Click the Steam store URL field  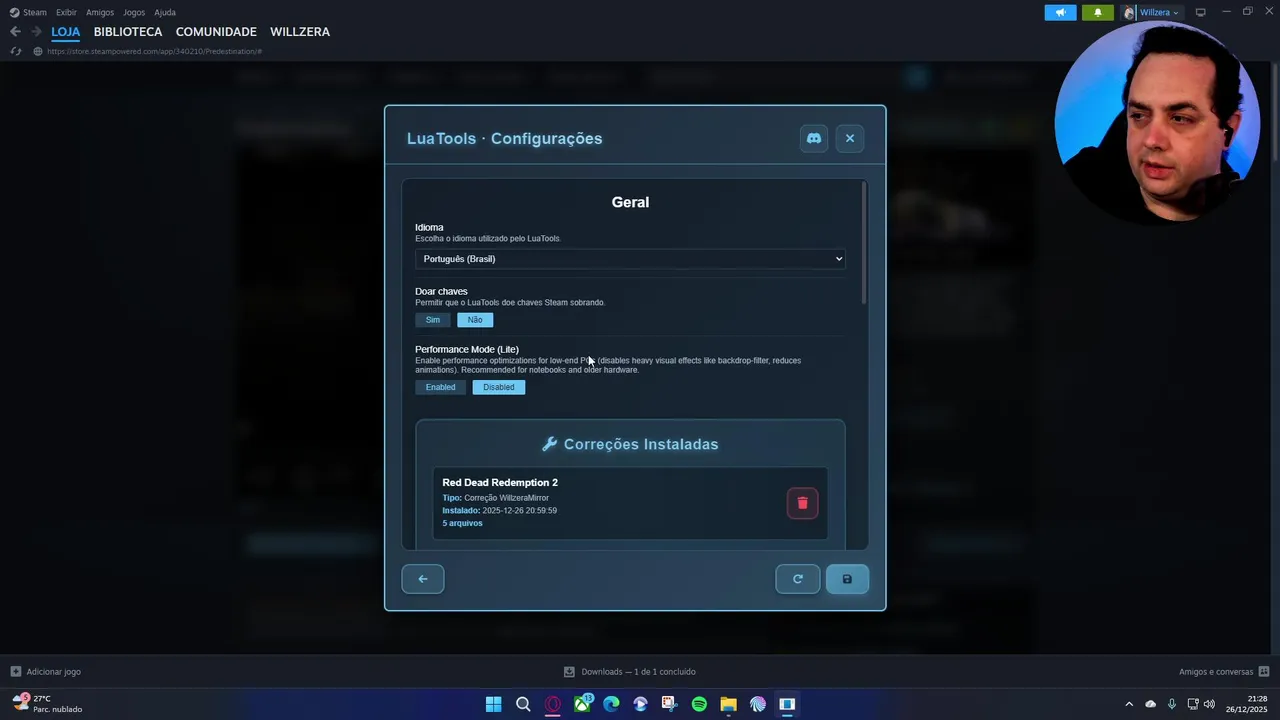coord(155,51)
